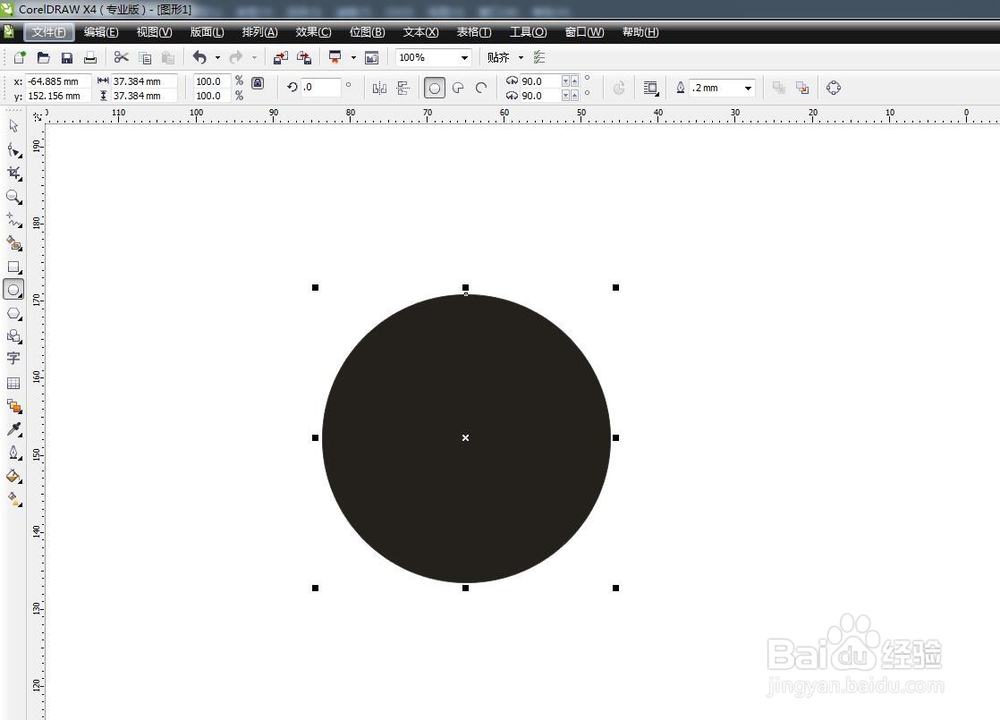Click the Export icon
The width and height of the screenshot is (1000, 720).
click(x=304, y=57)
